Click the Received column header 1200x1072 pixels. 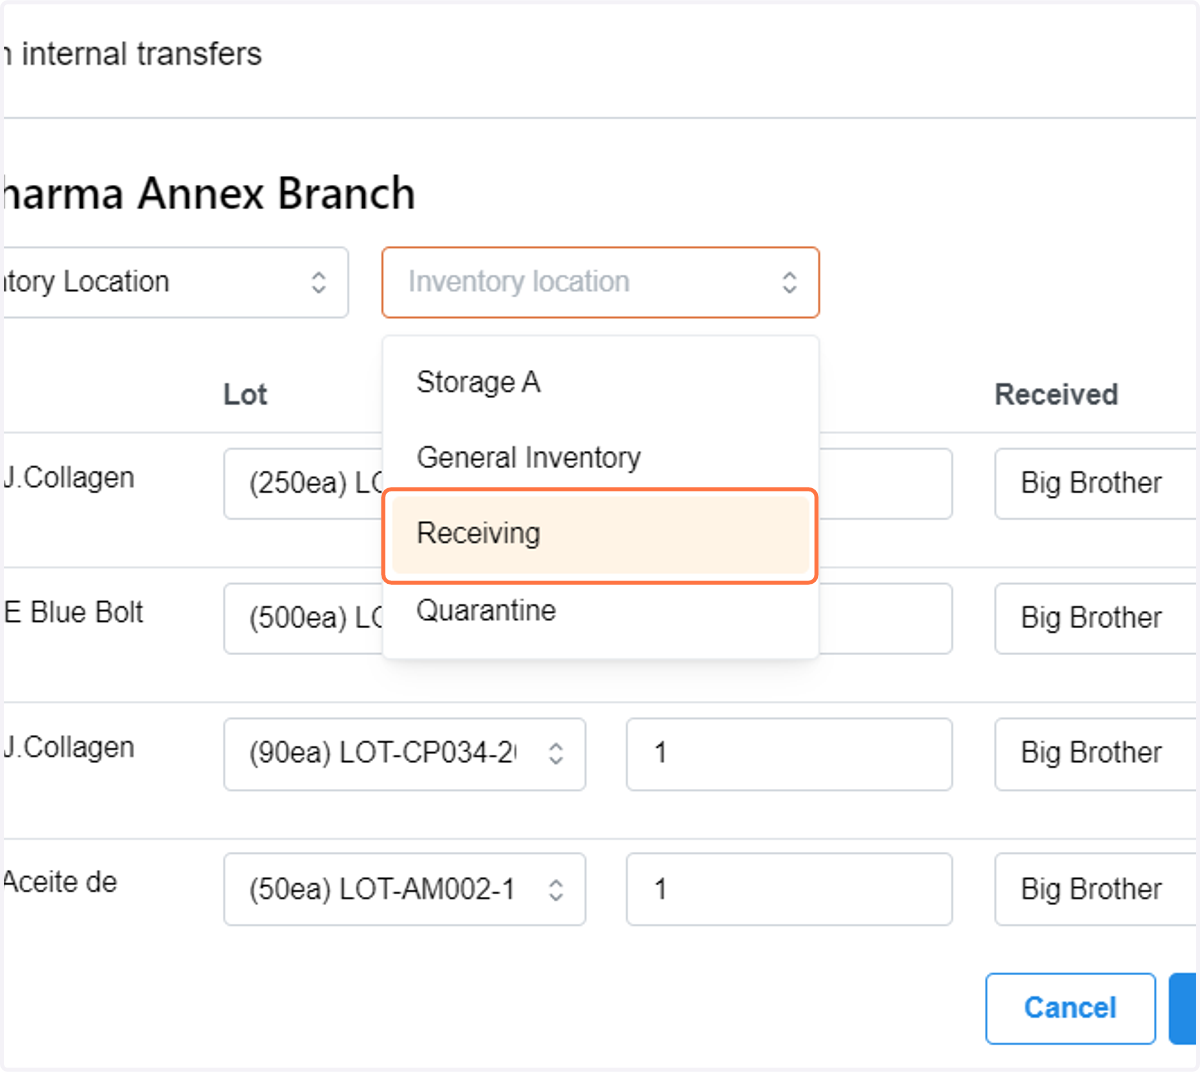tap(1056, 395)
